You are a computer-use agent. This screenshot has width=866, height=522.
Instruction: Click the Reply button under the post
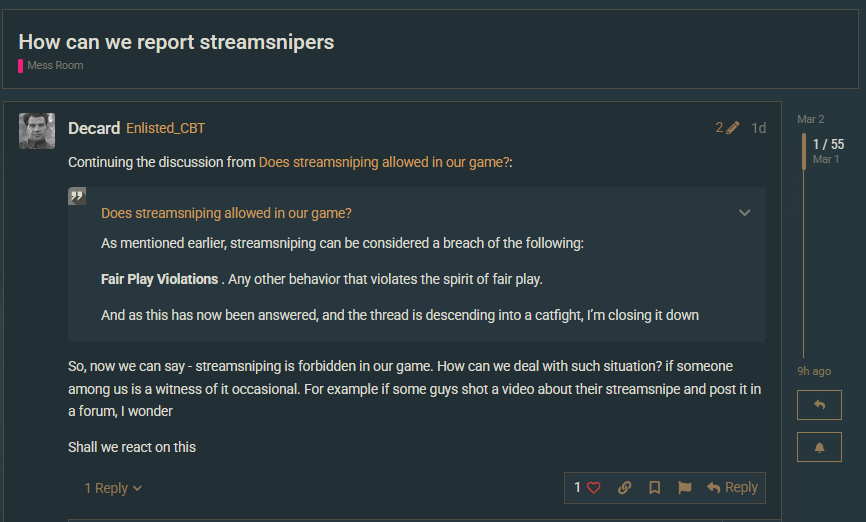point(732,488)
